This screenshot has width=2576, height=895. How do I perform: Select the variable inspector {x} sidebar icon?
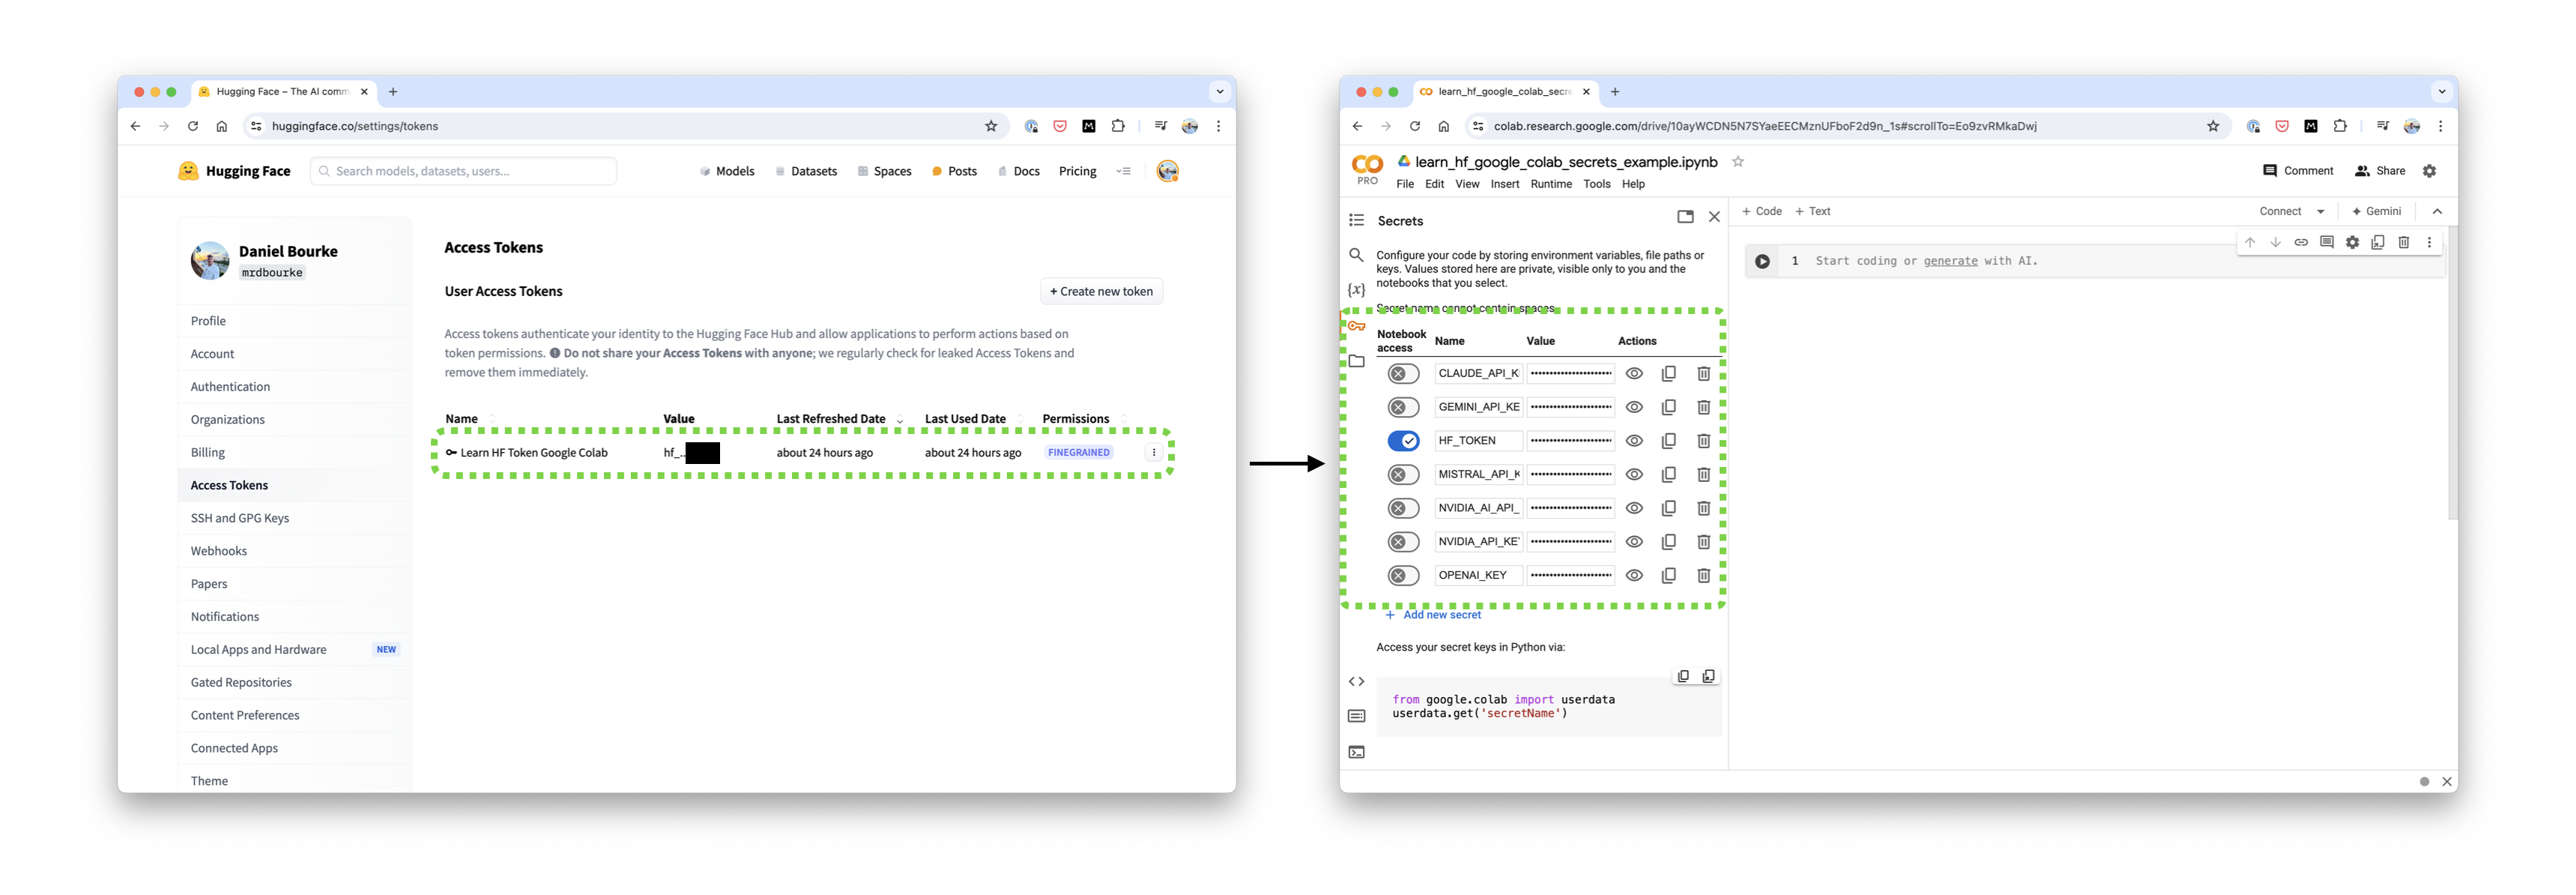pos(1357,289)
